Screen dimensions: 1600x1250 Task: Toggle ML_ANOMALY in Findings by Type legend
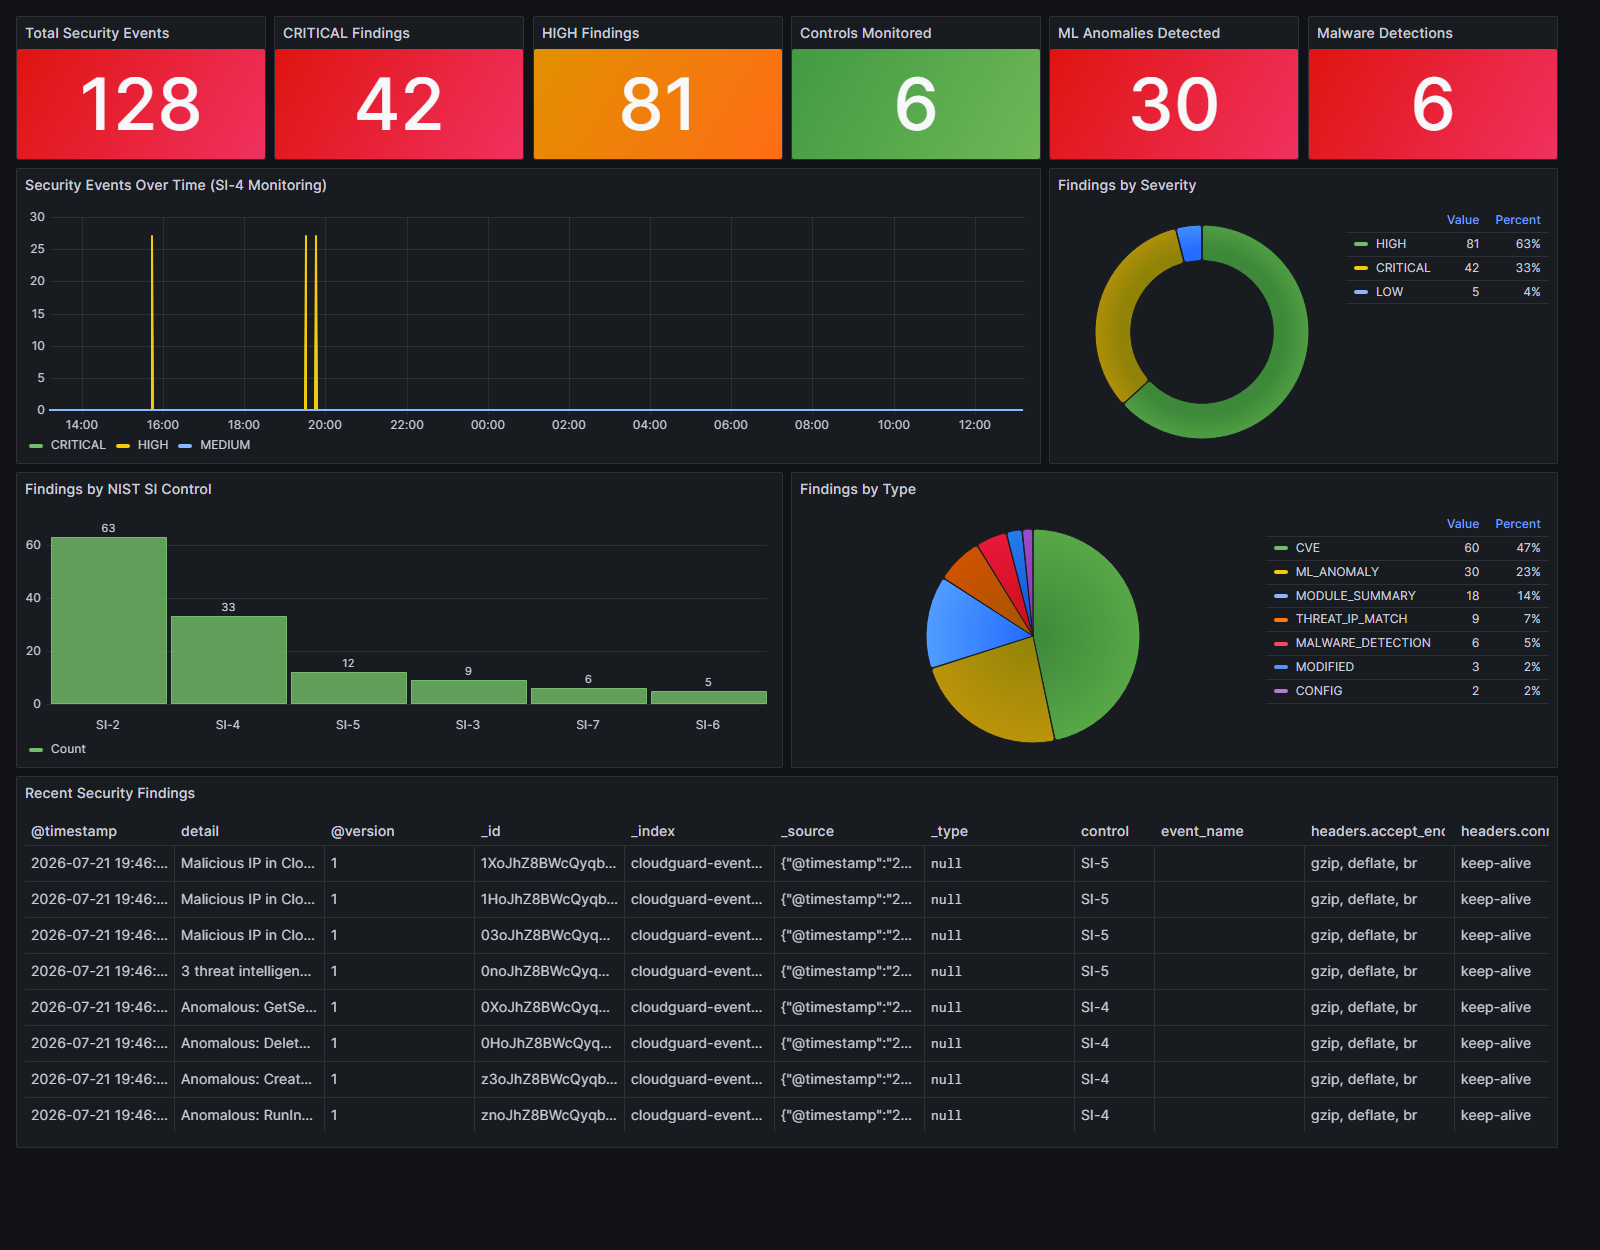pyautogui.click(x=1337, y=572)
